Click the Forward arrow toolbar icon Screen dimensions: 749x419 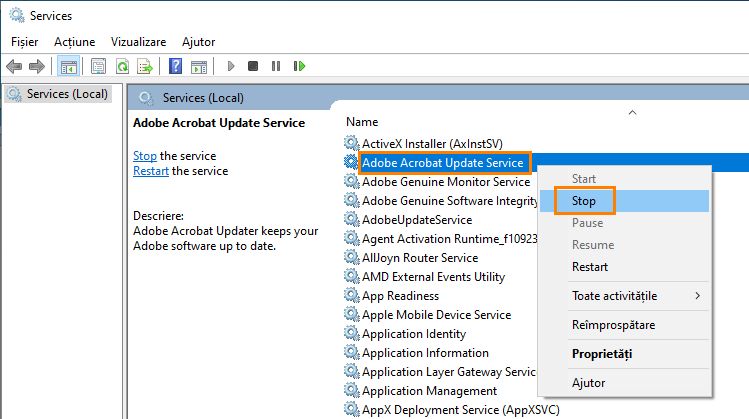point(37,66)
